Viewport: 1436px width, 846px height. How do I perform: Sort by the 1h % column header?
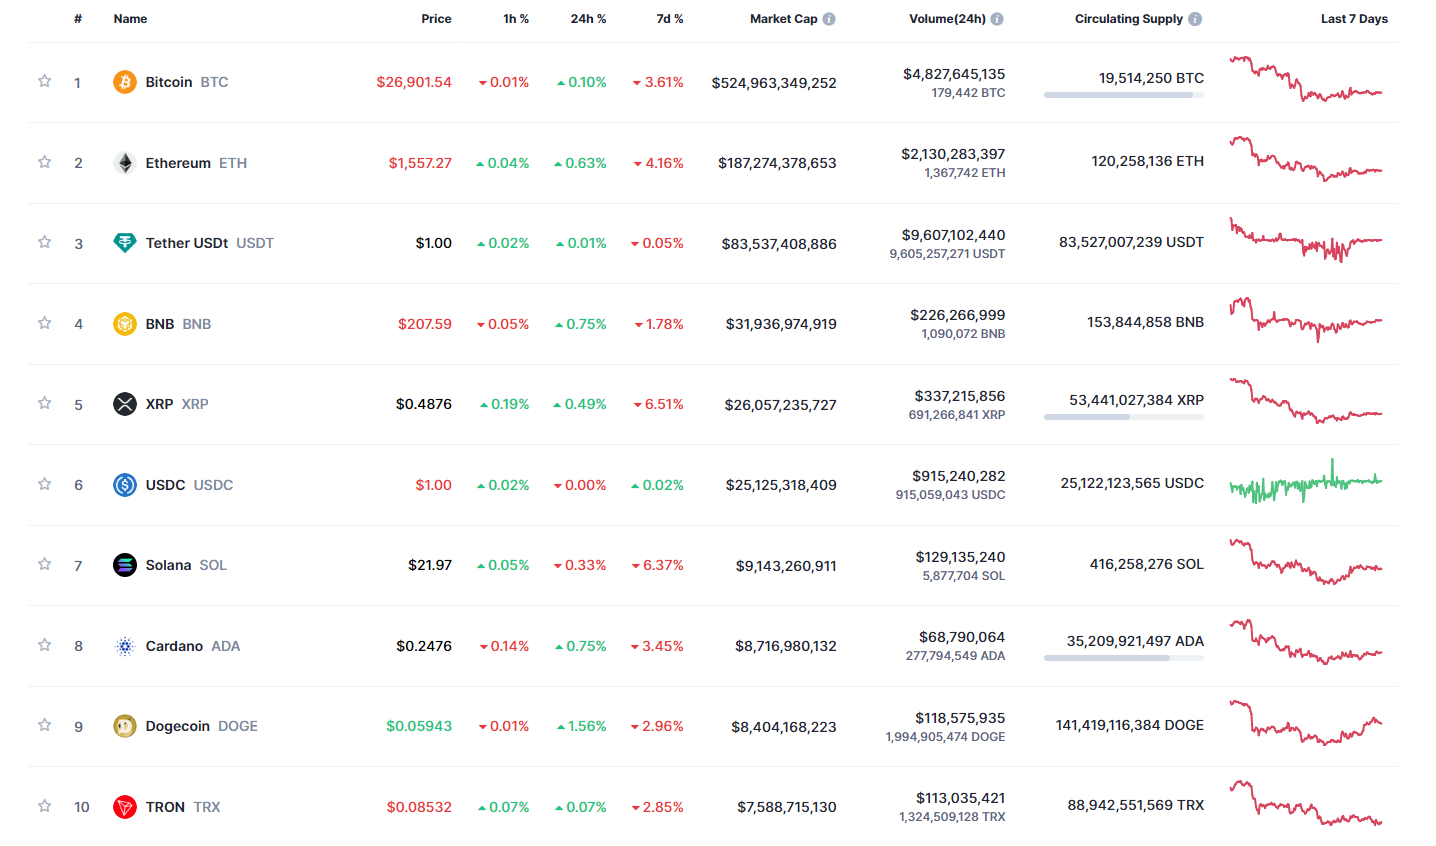pyautogui.click(x=516, y=19)
